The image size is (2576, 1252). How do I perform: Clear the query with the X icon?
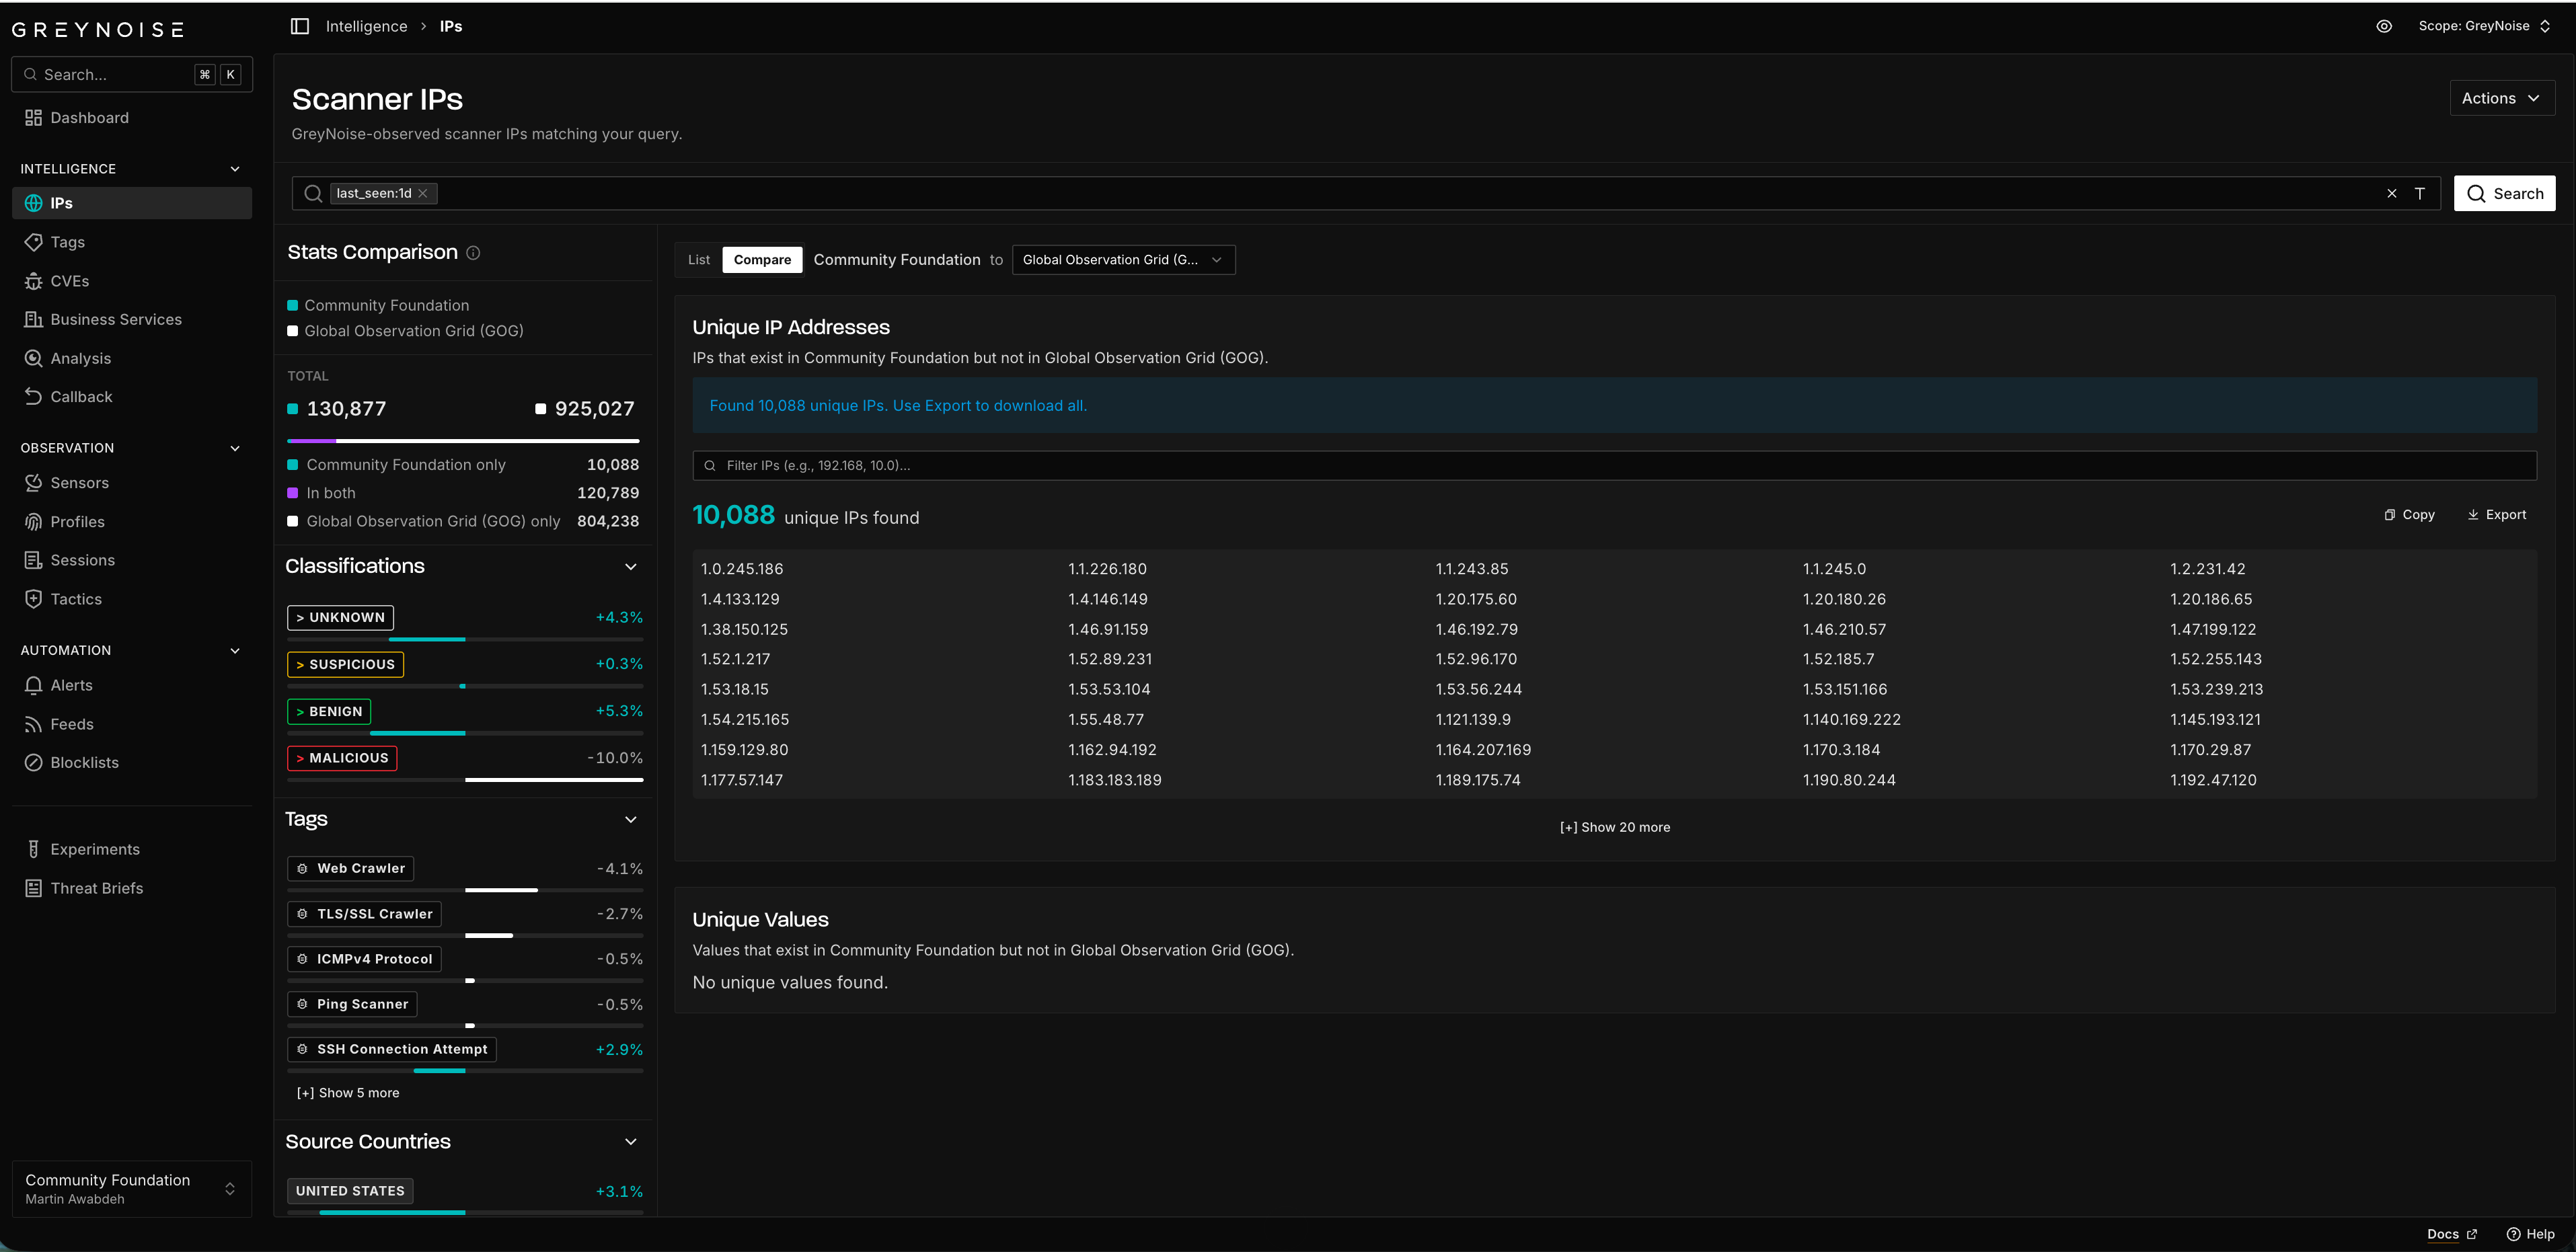(x=2392, y=193)
